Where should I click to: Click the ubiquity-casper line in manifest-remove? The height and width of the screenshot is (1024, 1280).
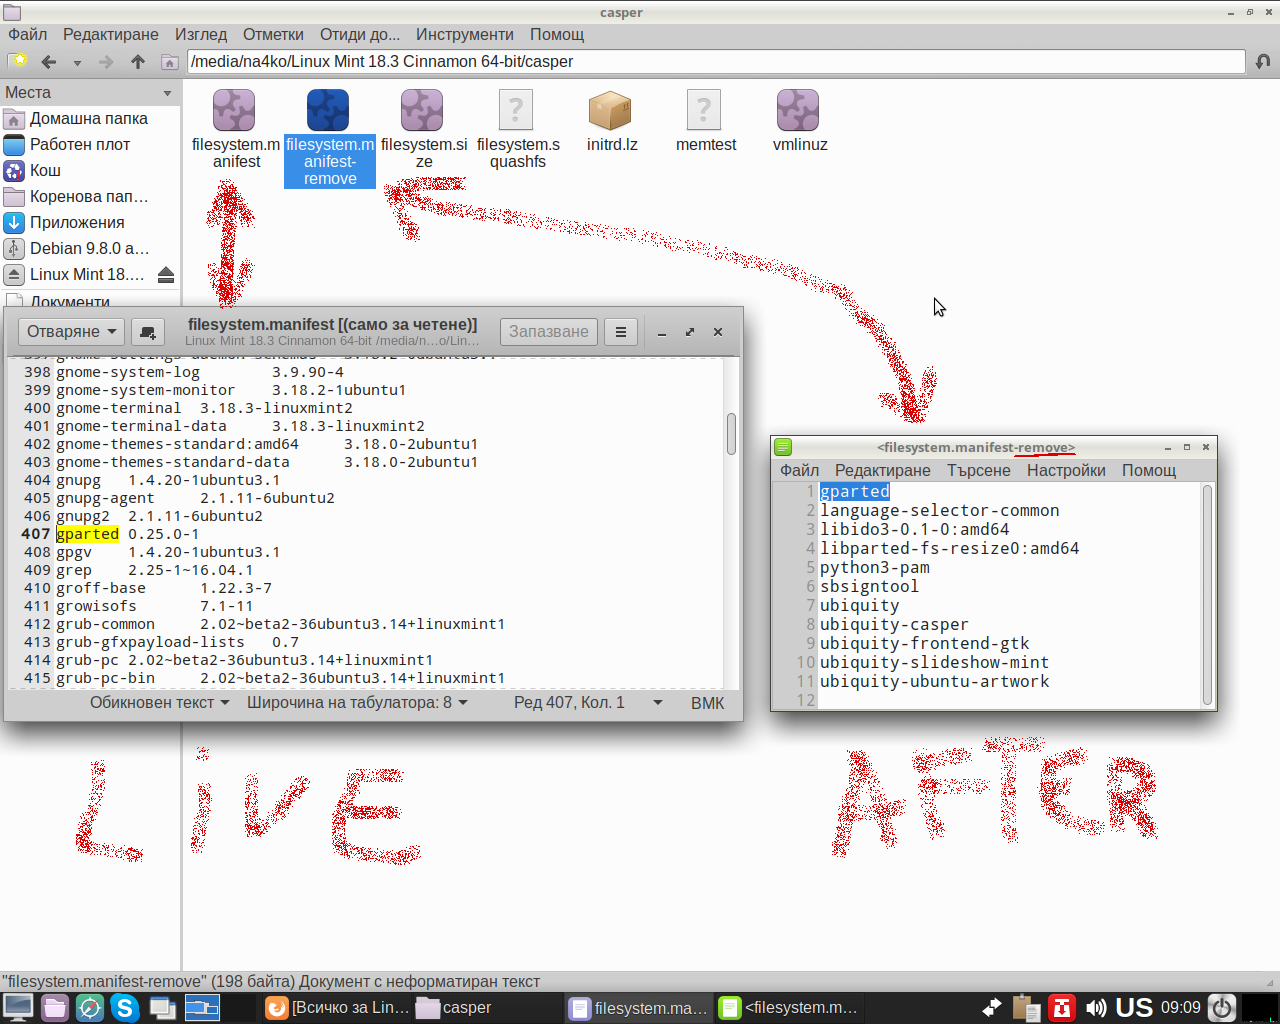click(x=894, y=625)
